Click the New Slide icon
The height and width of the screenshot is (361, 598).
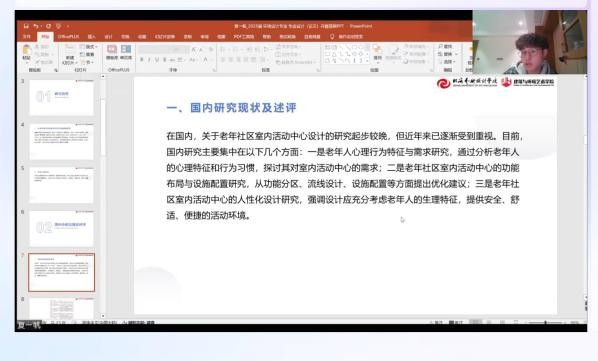(69, 54)
